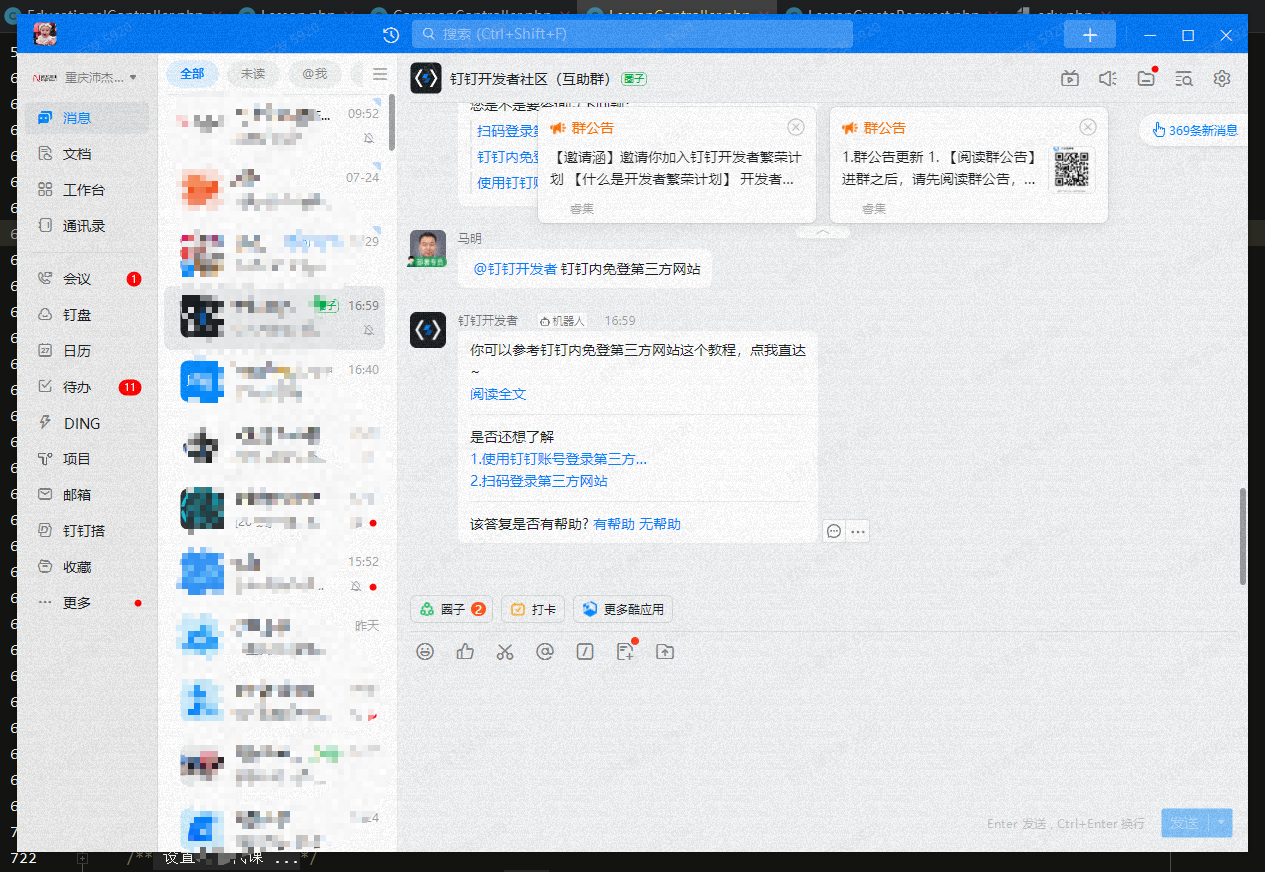
Task: Open group settings gear icon
Action: pyautogui.click(x=1222, y=78)
